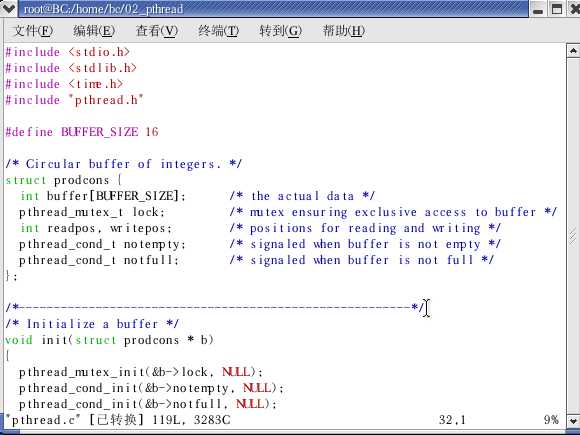Open the 编辑(E) menu
This screenshot has height=435, width=580.
point(94,31)
